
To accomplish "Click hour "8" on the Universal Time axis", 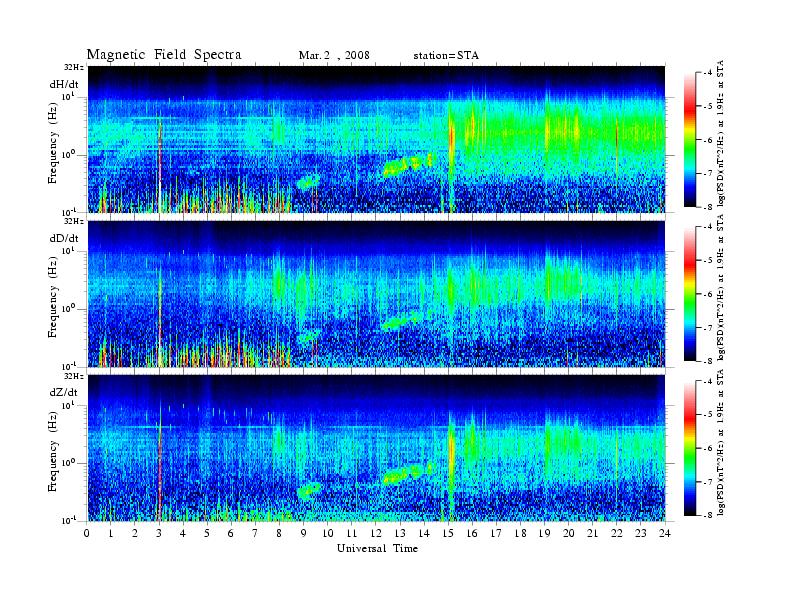I will (x=279, y=533).
